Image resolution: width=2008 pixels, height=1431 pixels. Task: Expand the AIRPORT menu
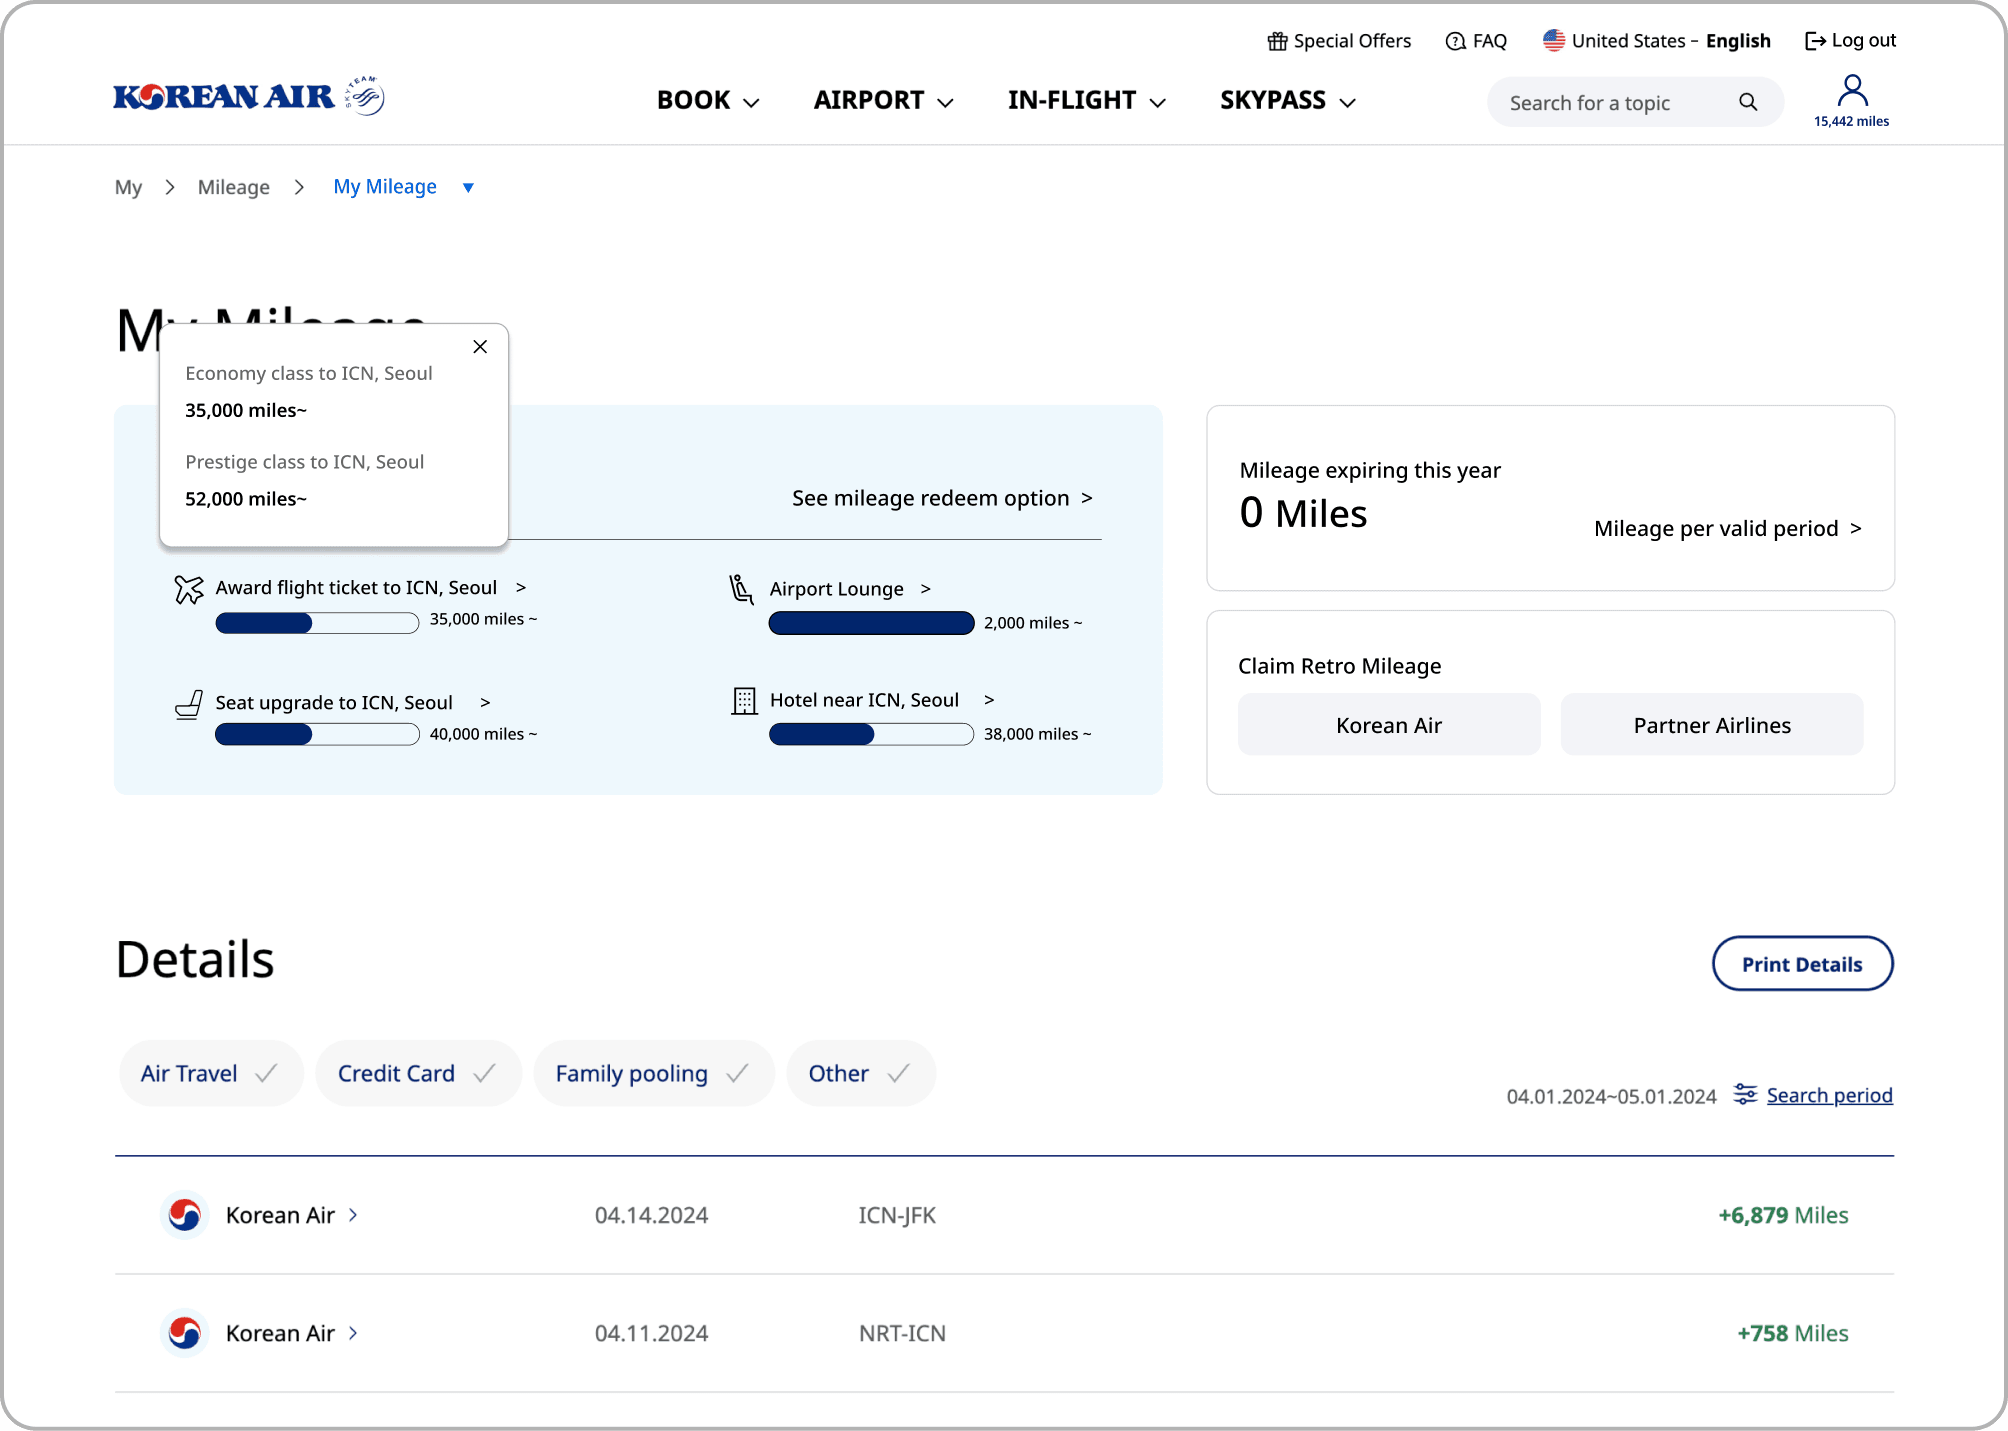pos(884,100)
